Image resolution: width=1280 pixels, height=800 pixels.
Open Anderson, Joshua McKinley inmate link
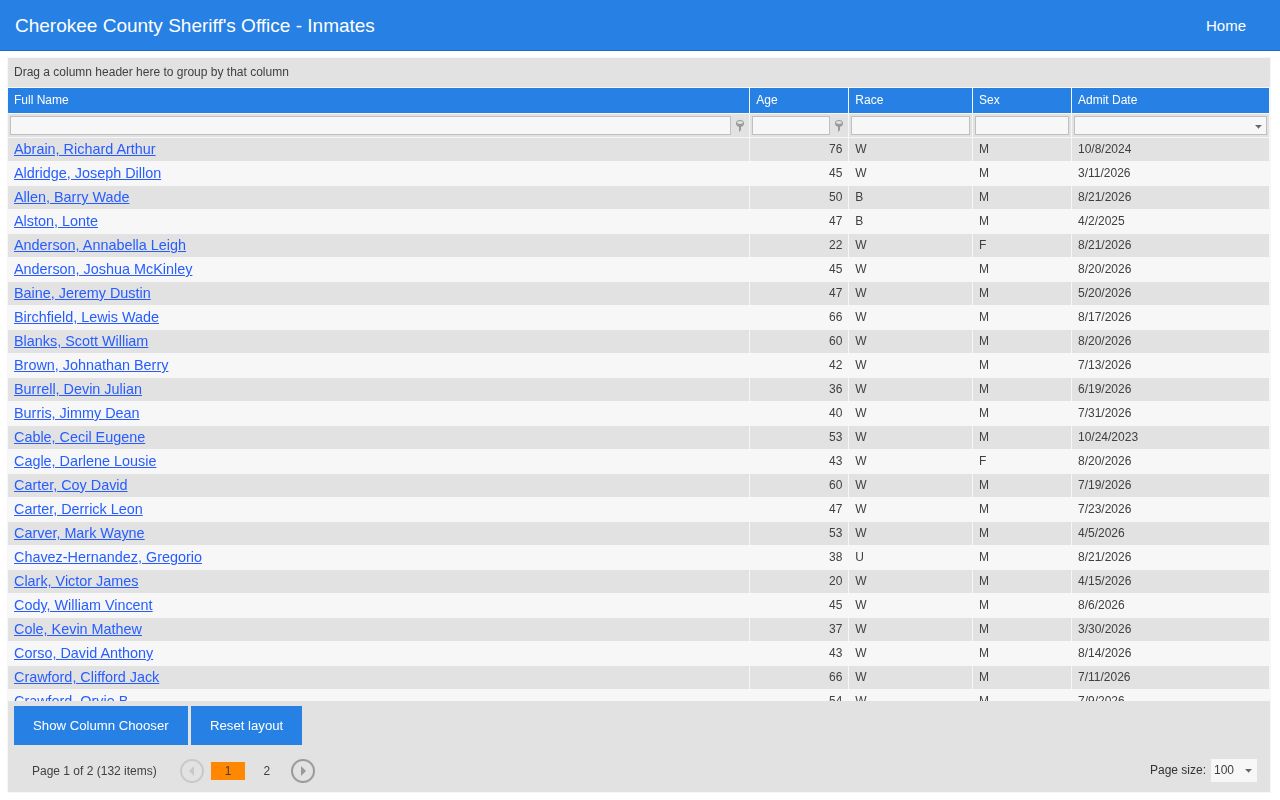(x=103, y=269)
